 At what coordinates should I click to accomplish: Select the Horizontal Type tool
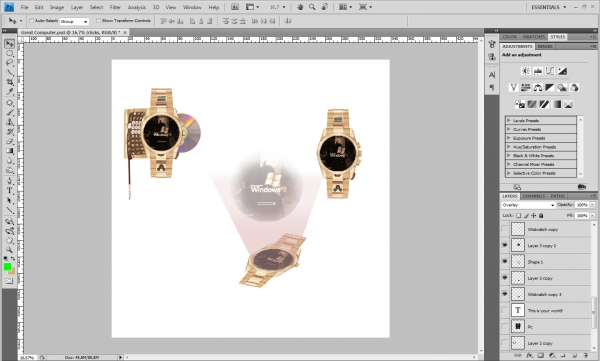pos(10,191)
